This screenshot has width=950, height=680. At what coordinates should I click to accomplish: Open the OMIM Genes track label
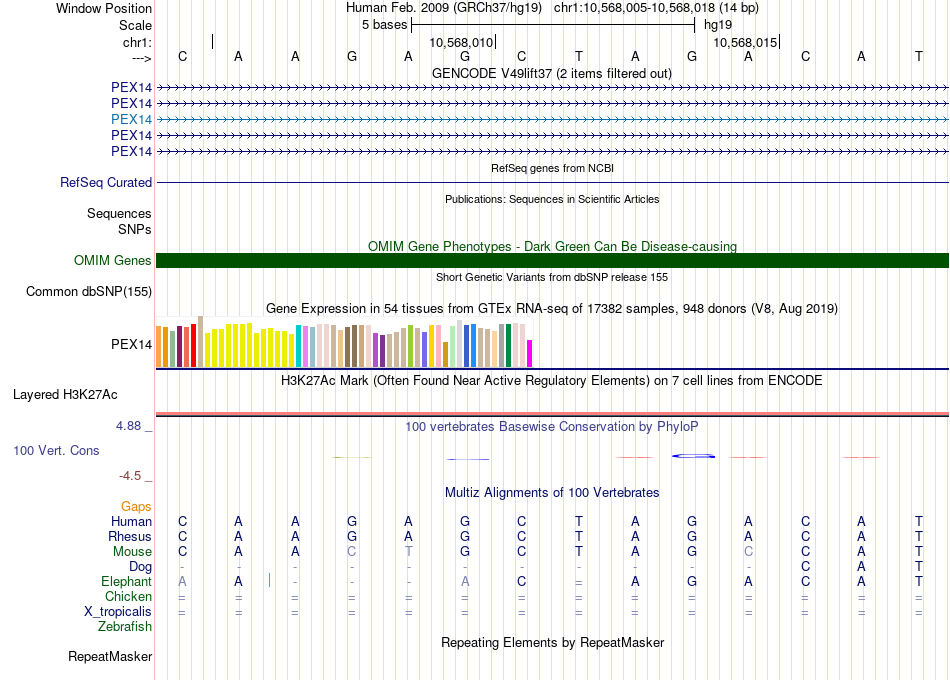point(113,261)
